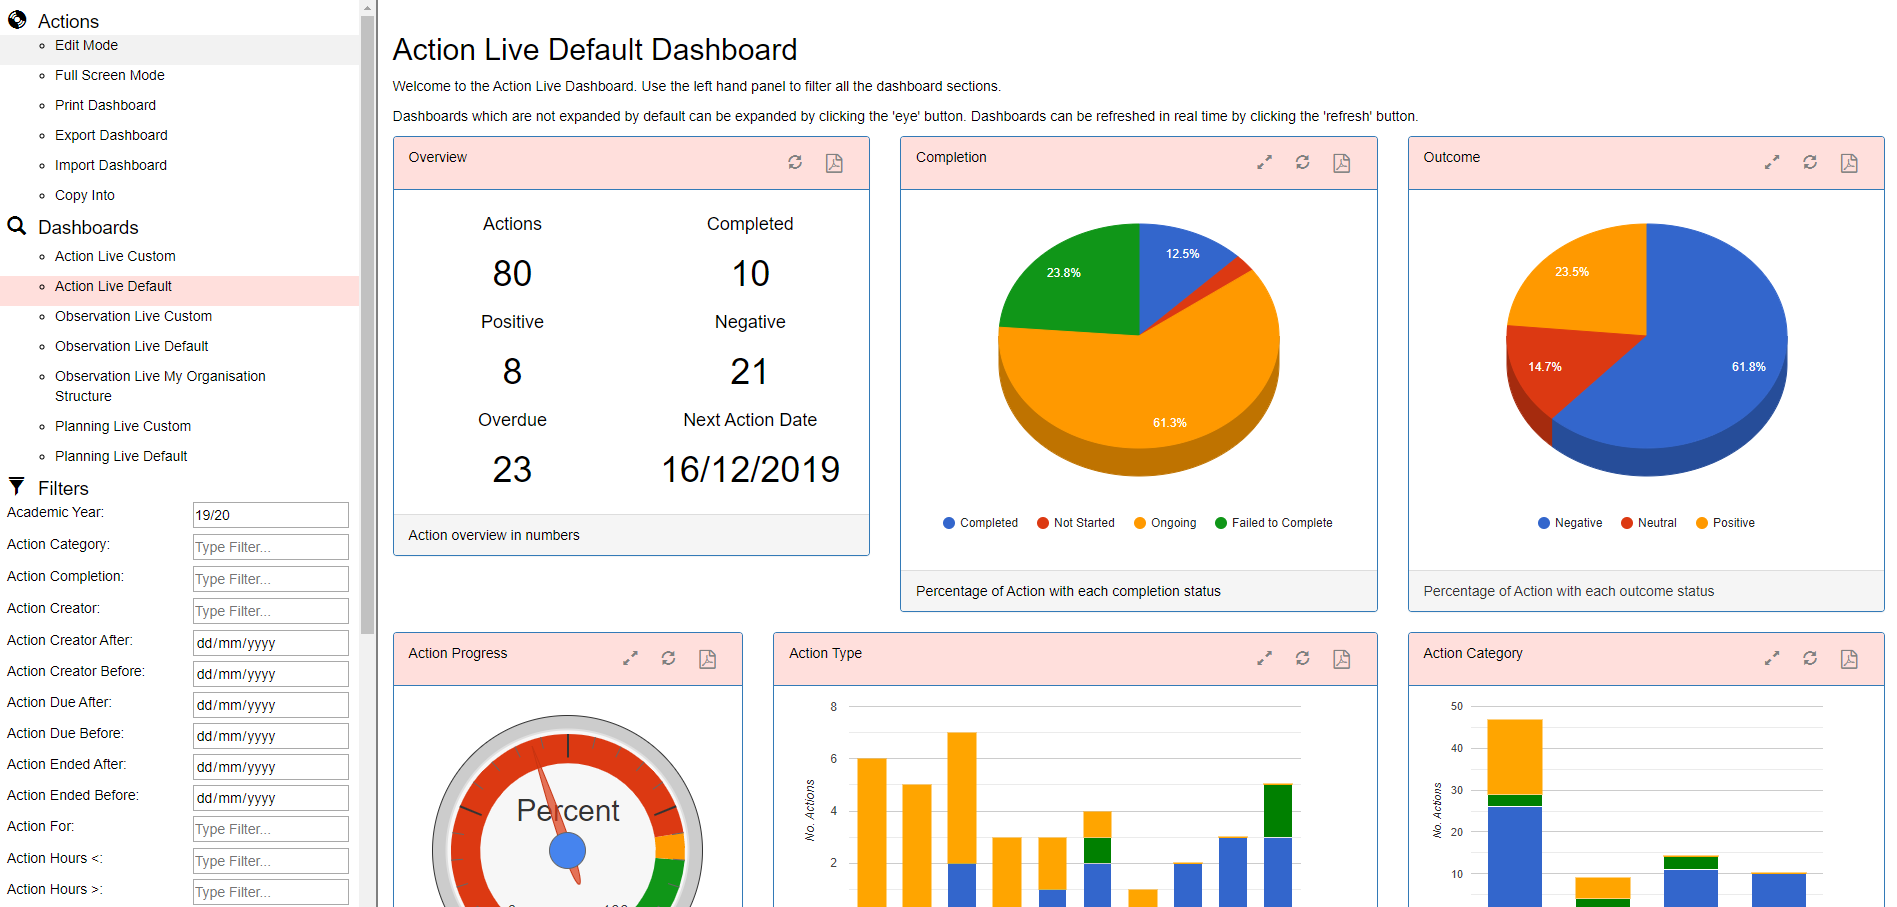Open Observation Live My Organisation Structure
Viewport: 1897px width, 907px height.
click(160, 386)
